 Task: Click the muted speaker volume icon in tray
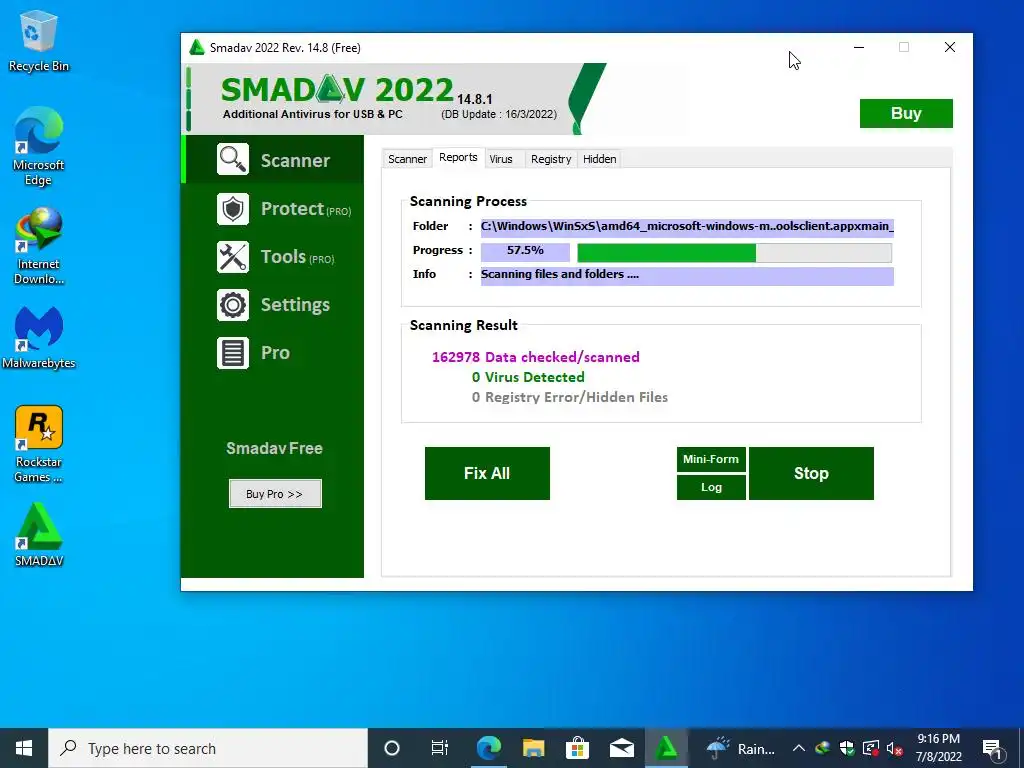tap(895, 748)
